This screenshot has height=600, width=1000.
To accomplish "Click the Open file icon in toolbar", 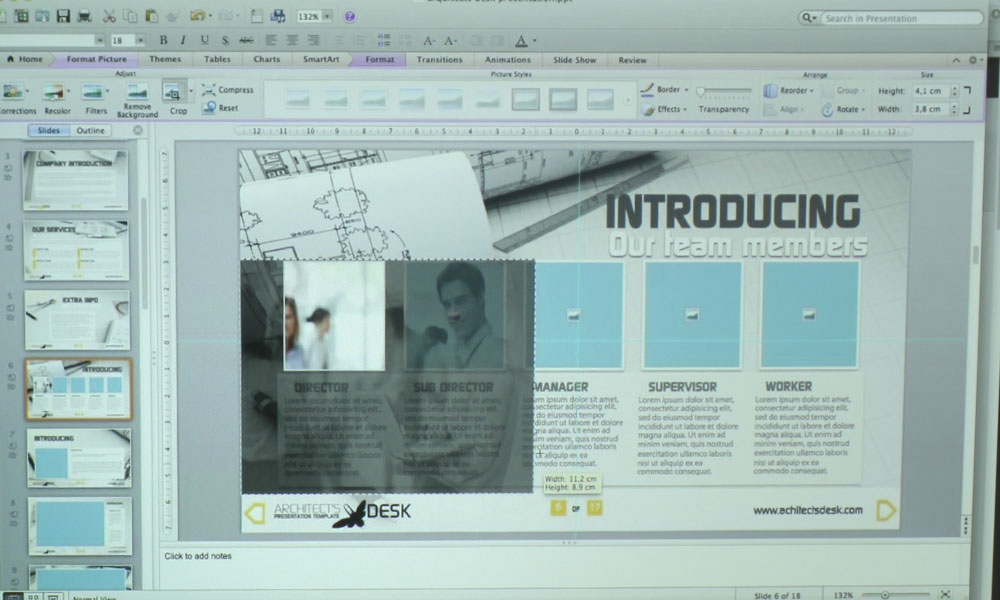I will point(42,16).
